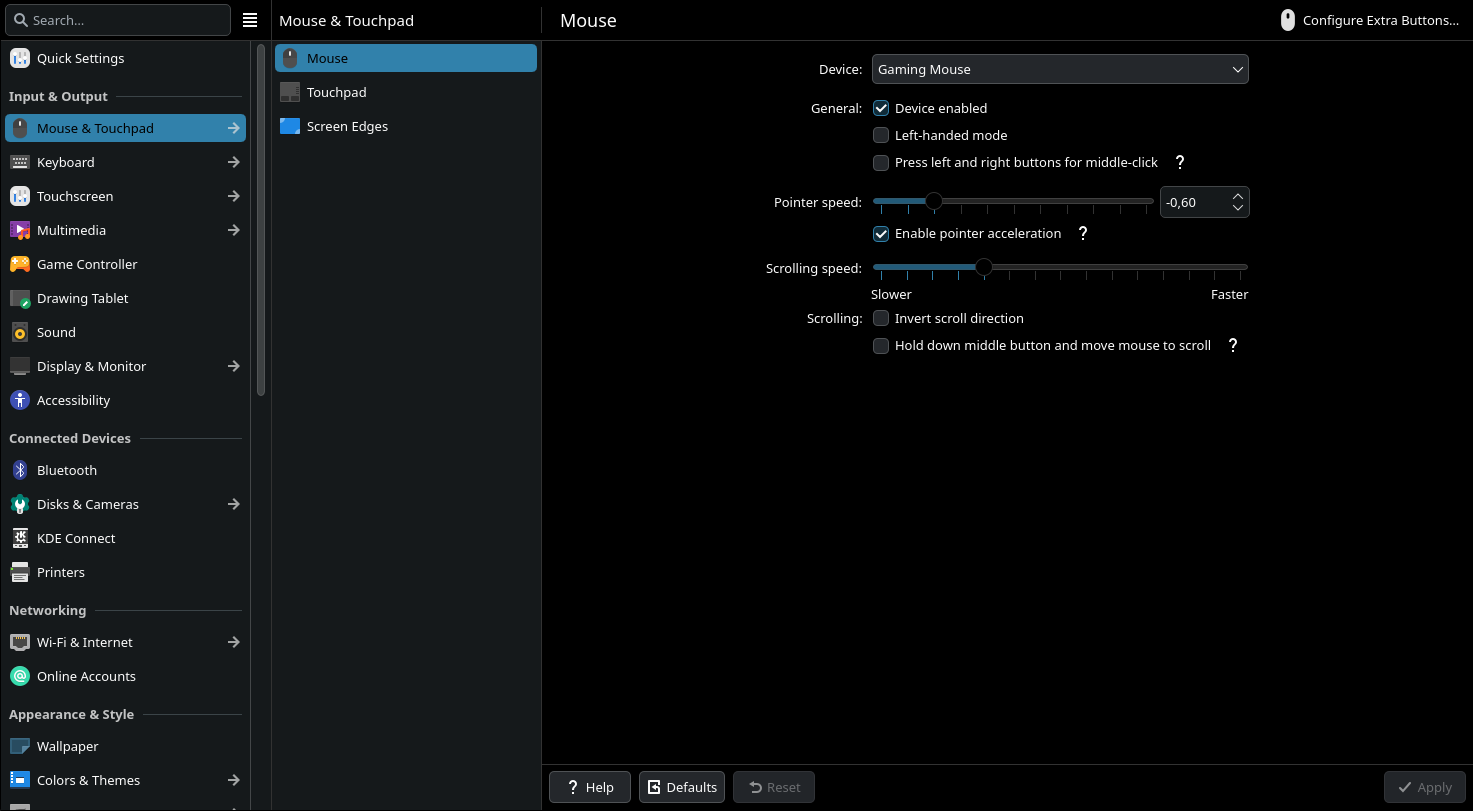1473x811 pixels.
Task: Click the mouse icon beside Configure Extra Buttons
Action: click(1288, 20)
